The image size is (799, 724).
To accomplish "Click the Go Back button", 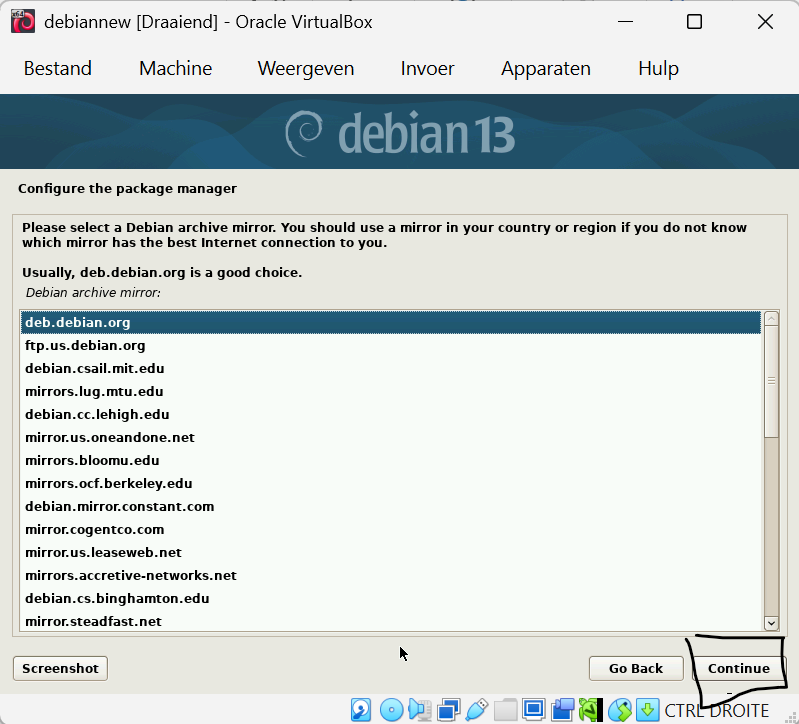I will (x=636, y=668).
